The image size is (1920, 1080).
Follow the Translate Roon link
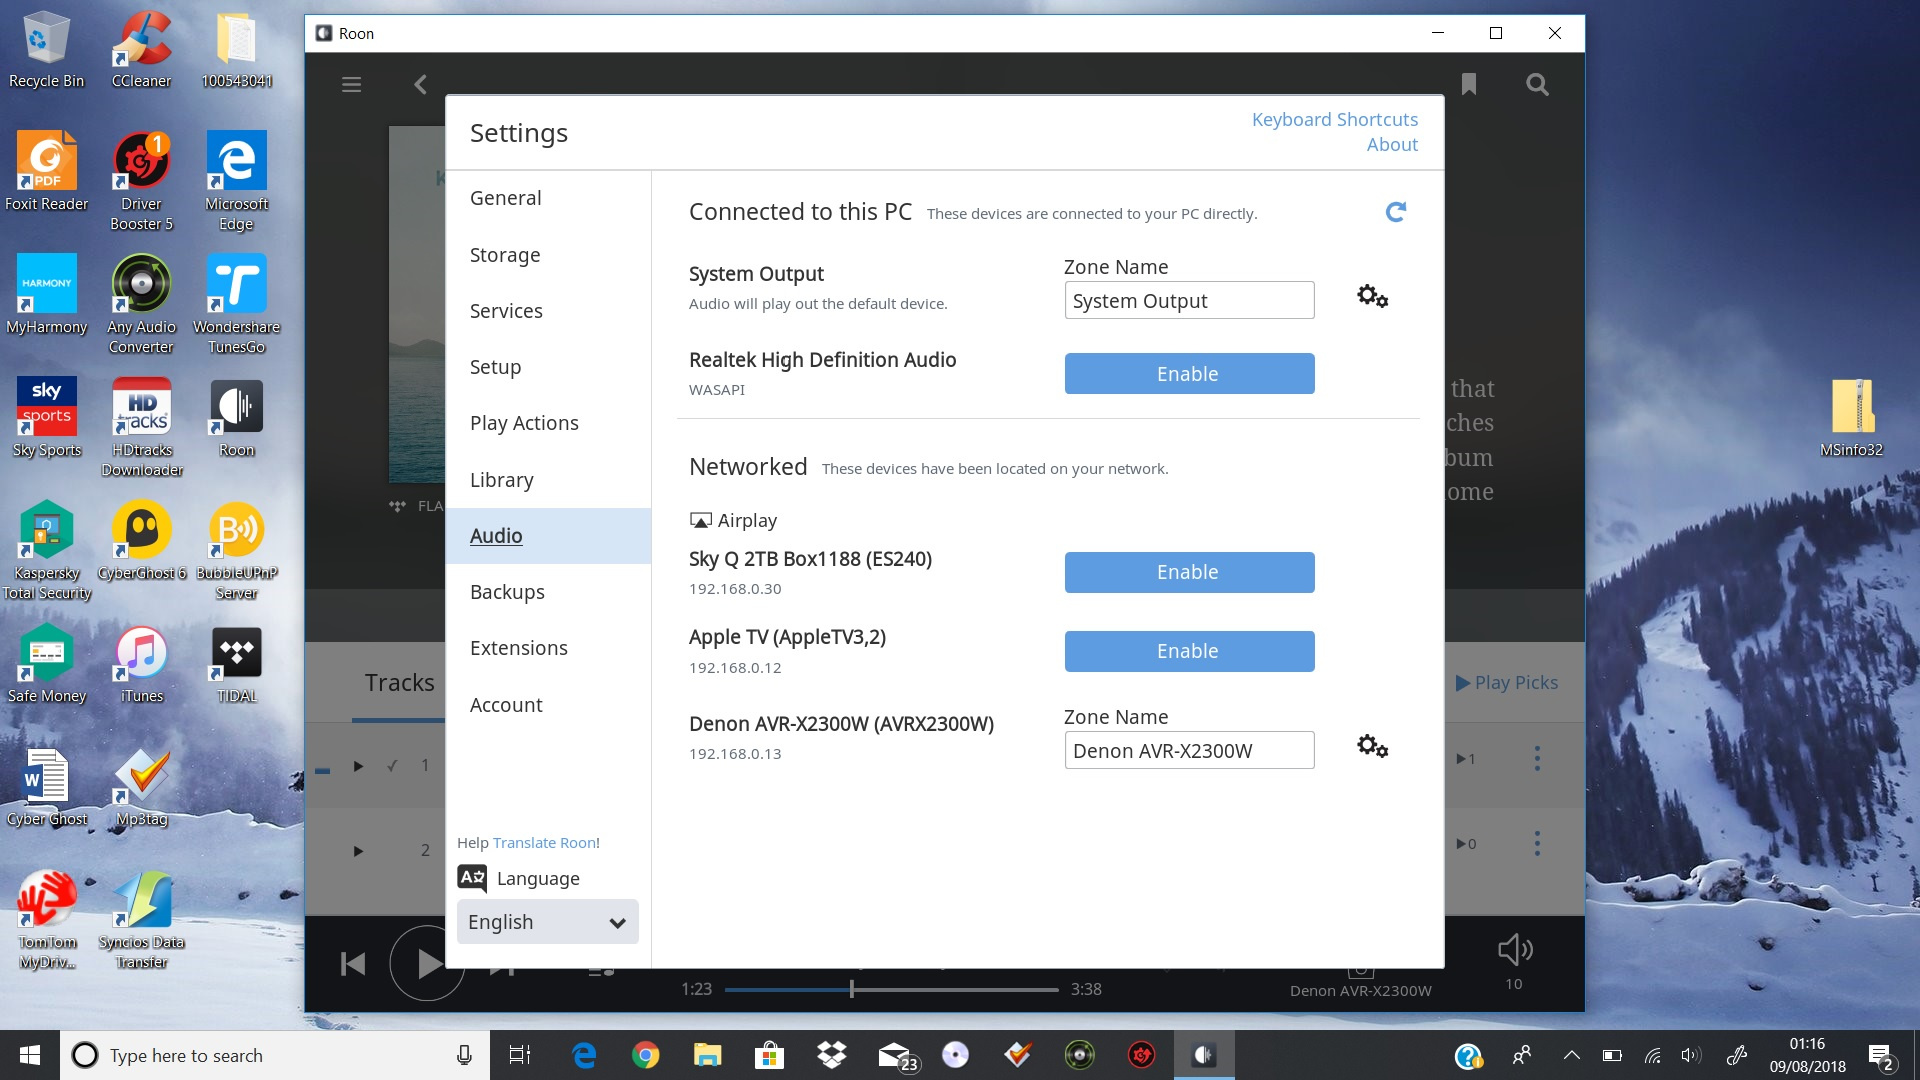544,843
